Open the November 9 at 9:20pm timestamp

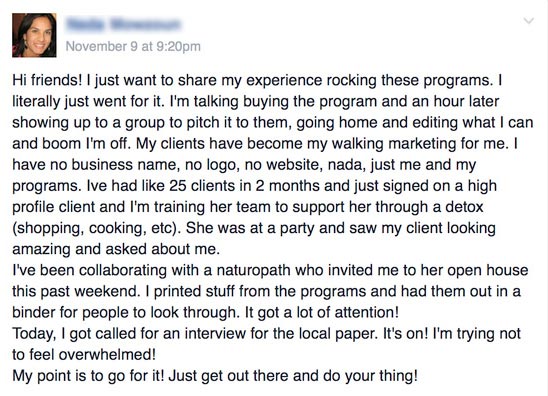[133, 46]
